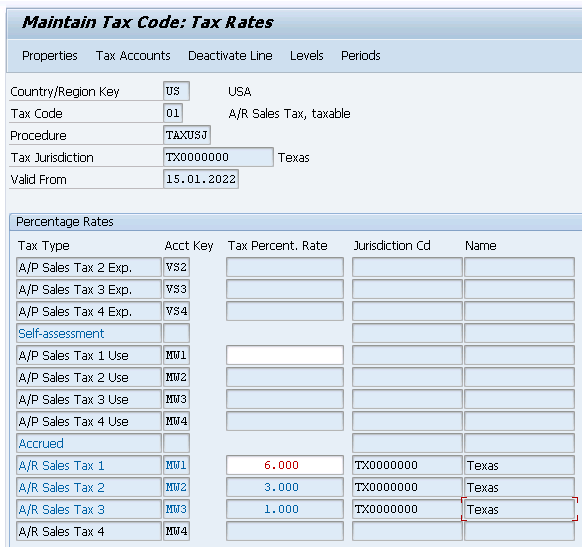
Task: Click the Procedure field TAXUSJ
Action: [187, 135]
